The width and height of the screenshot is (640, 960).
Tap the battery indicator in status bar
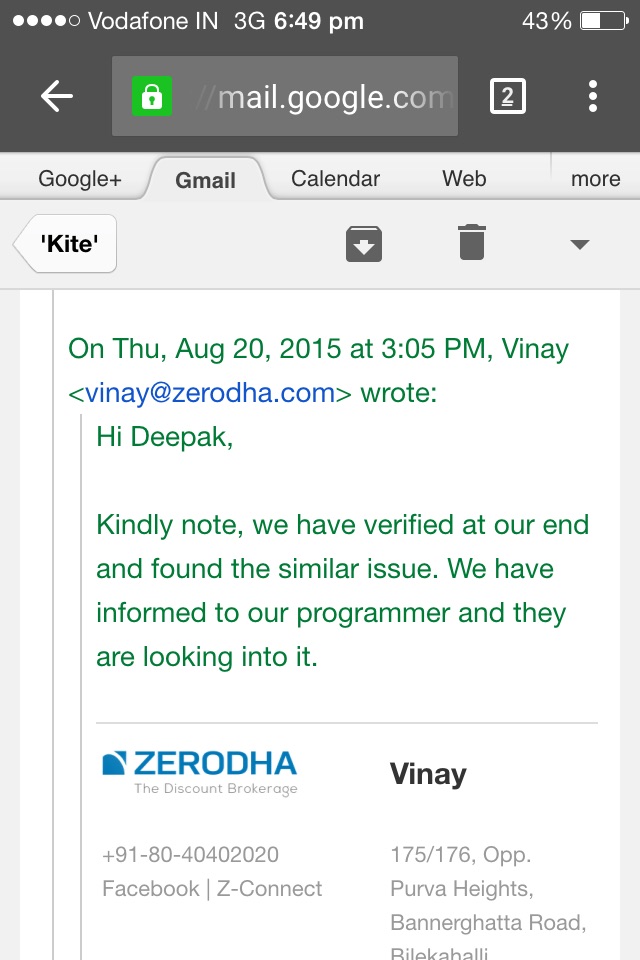[x=604, y=21]
